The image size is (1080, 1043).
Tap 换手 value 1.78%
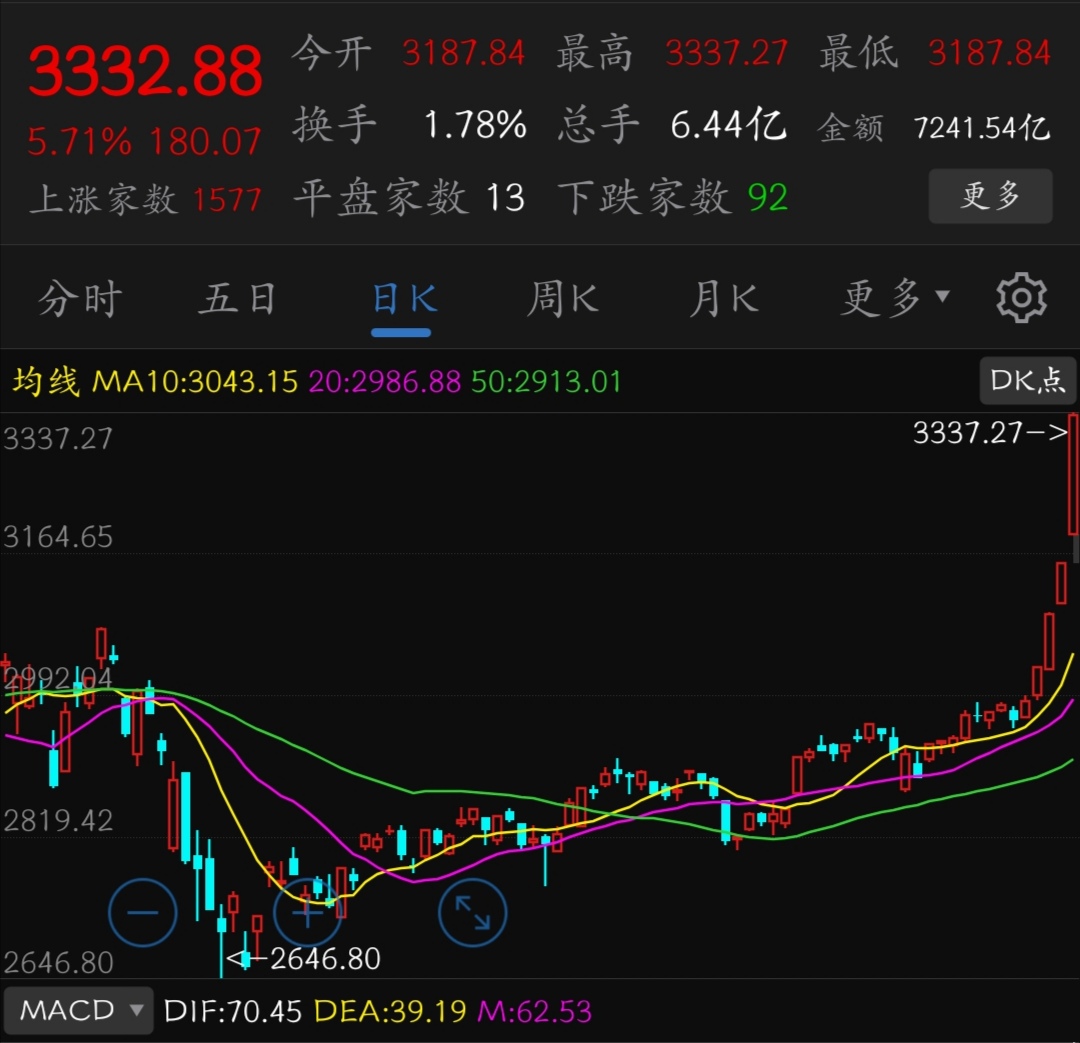[x=475, y=125]
